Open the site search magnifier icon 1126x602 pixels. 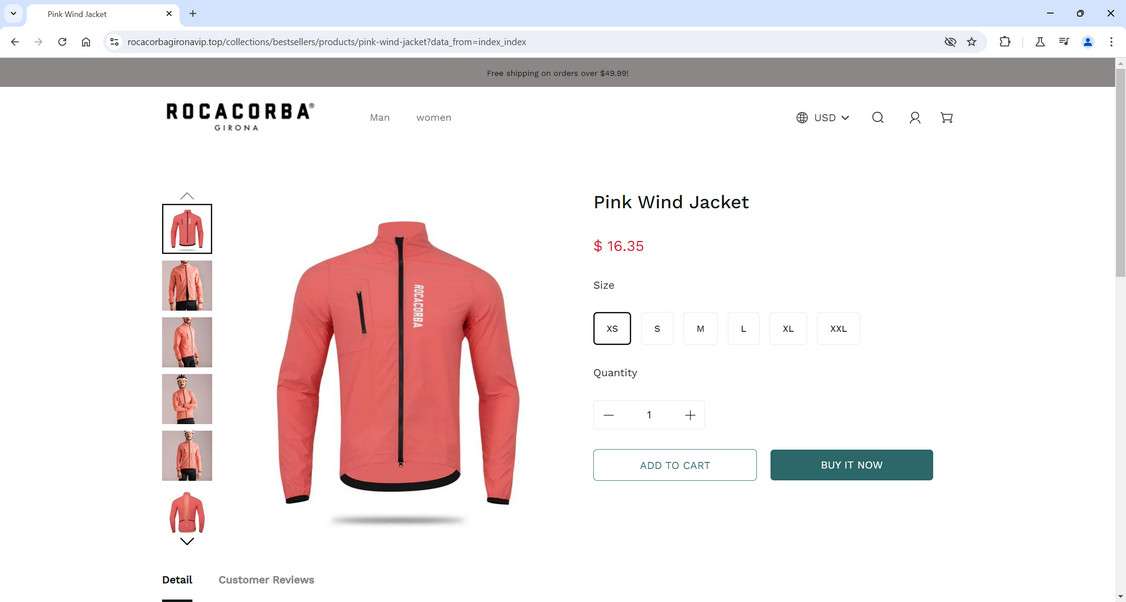point(878,117)
